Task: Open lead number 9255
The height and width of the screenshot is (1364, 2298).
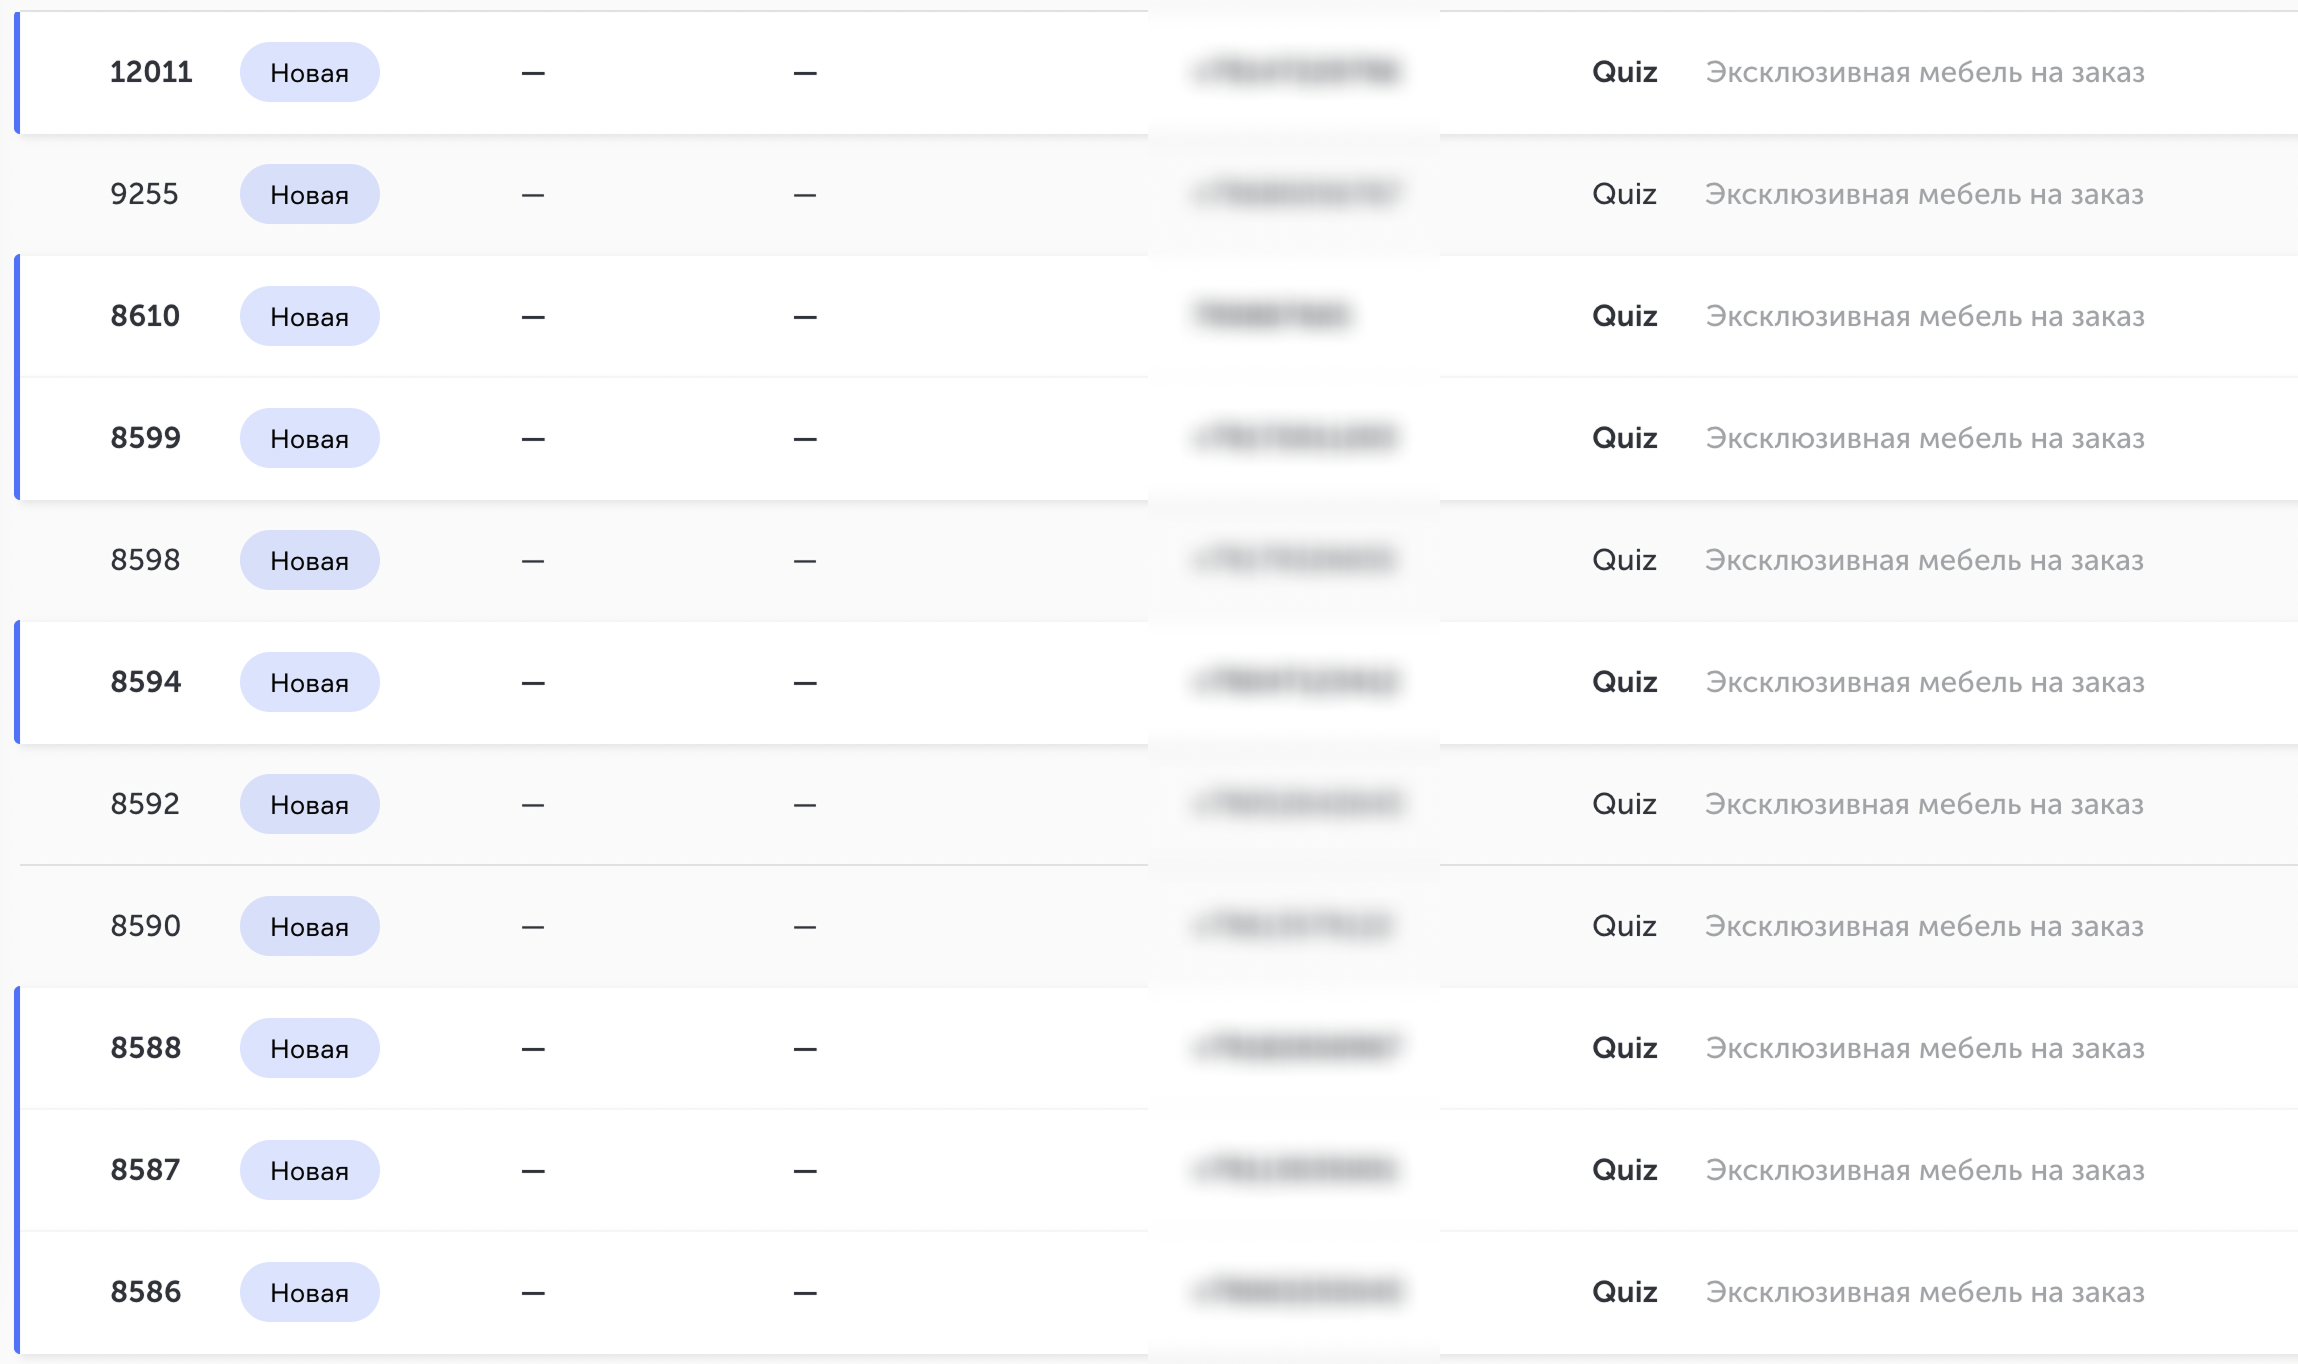Action: [145, 194]
